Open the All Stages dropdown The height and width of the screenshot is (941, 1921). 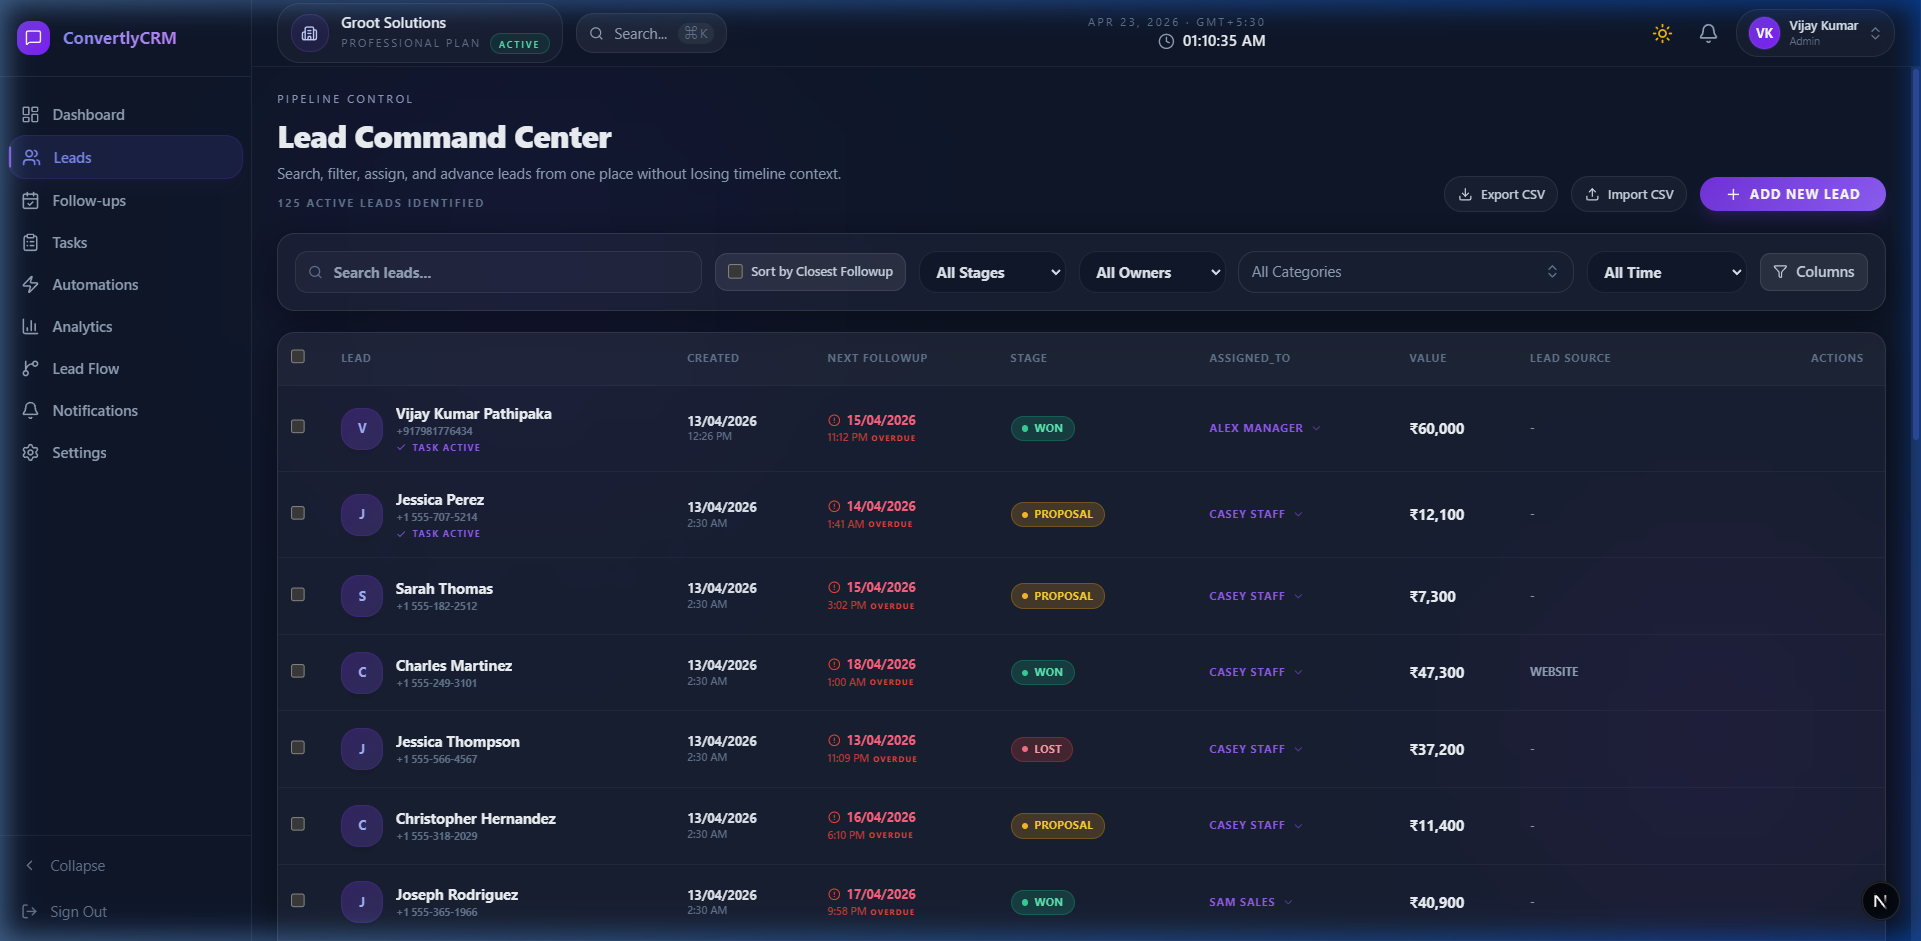pos(993,272)
